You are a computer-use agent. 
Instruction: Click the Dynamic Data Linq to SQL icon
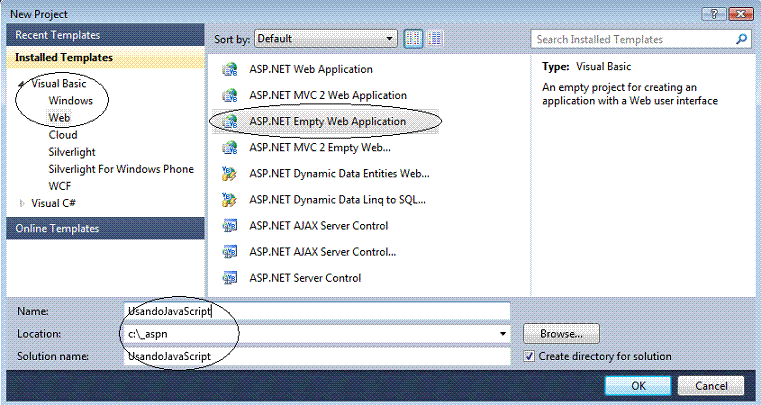(229, 200)
